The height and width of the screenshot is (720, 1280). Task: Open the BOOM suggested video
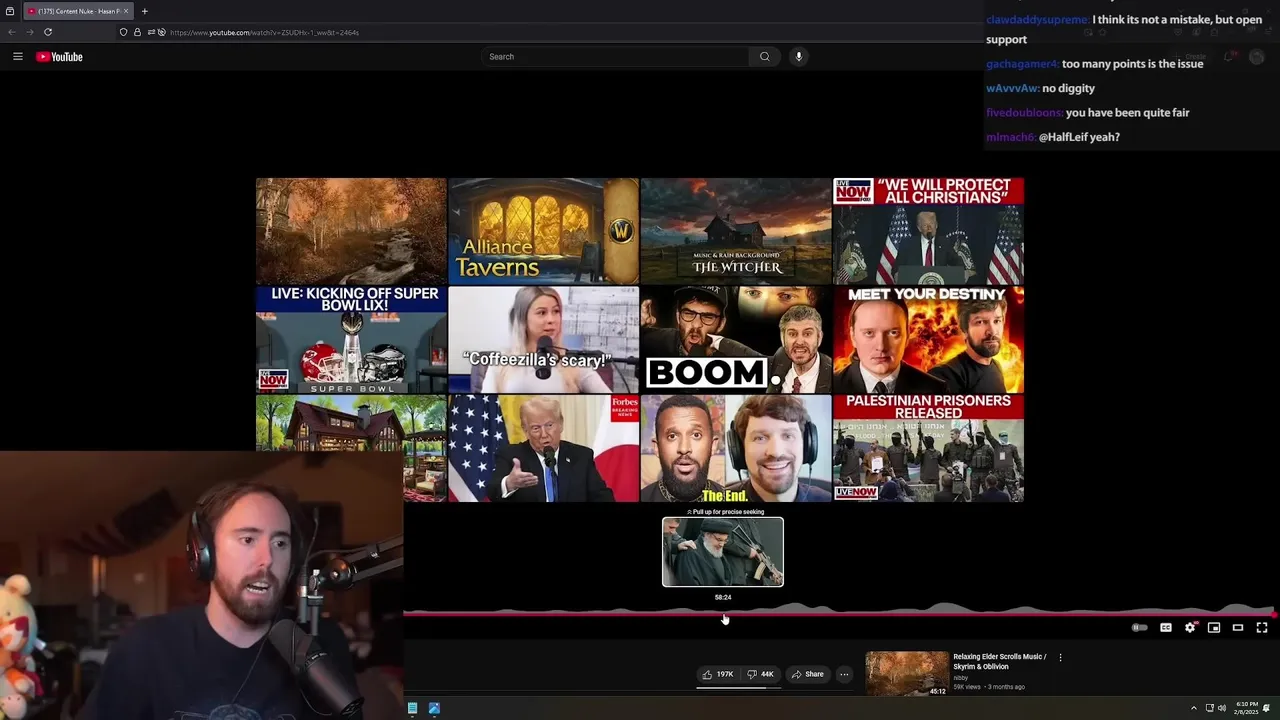[x=736, y=339]
